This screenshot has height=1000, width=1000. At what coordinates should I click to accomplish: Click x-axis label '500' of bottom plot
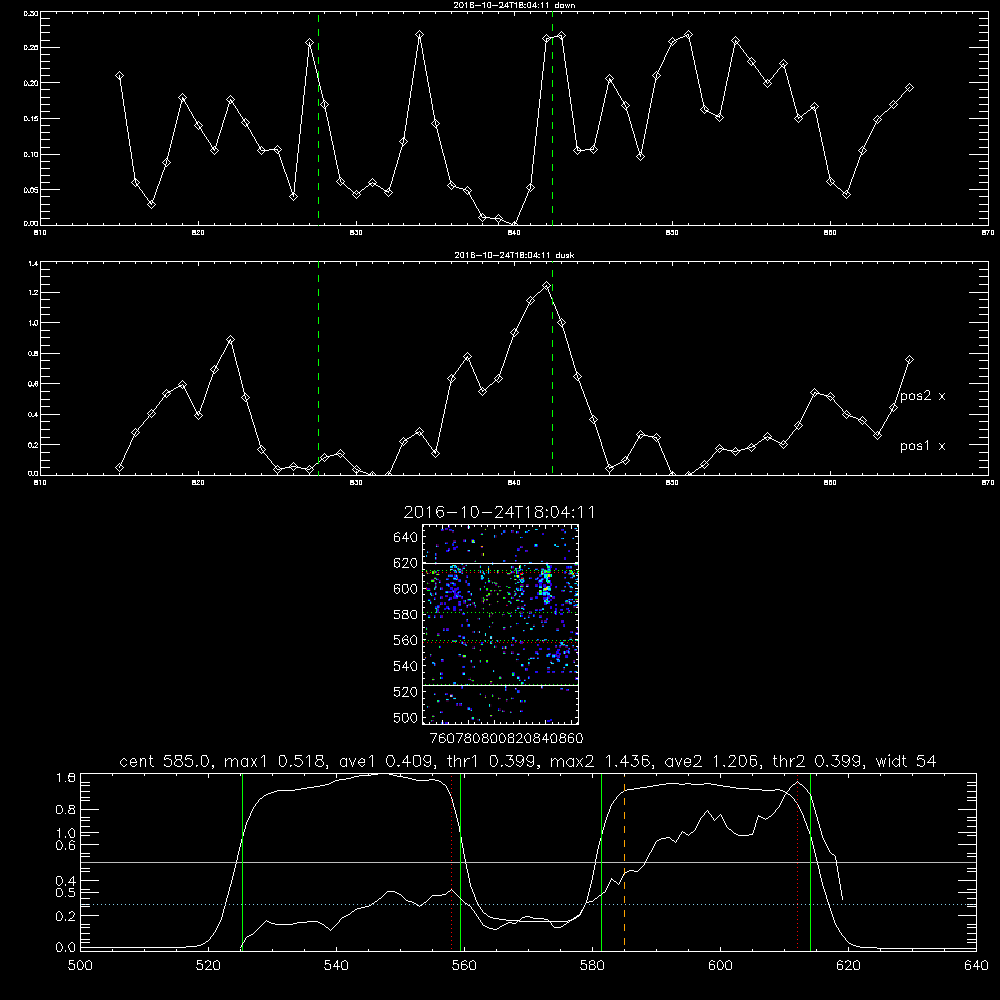pos(80,966)
